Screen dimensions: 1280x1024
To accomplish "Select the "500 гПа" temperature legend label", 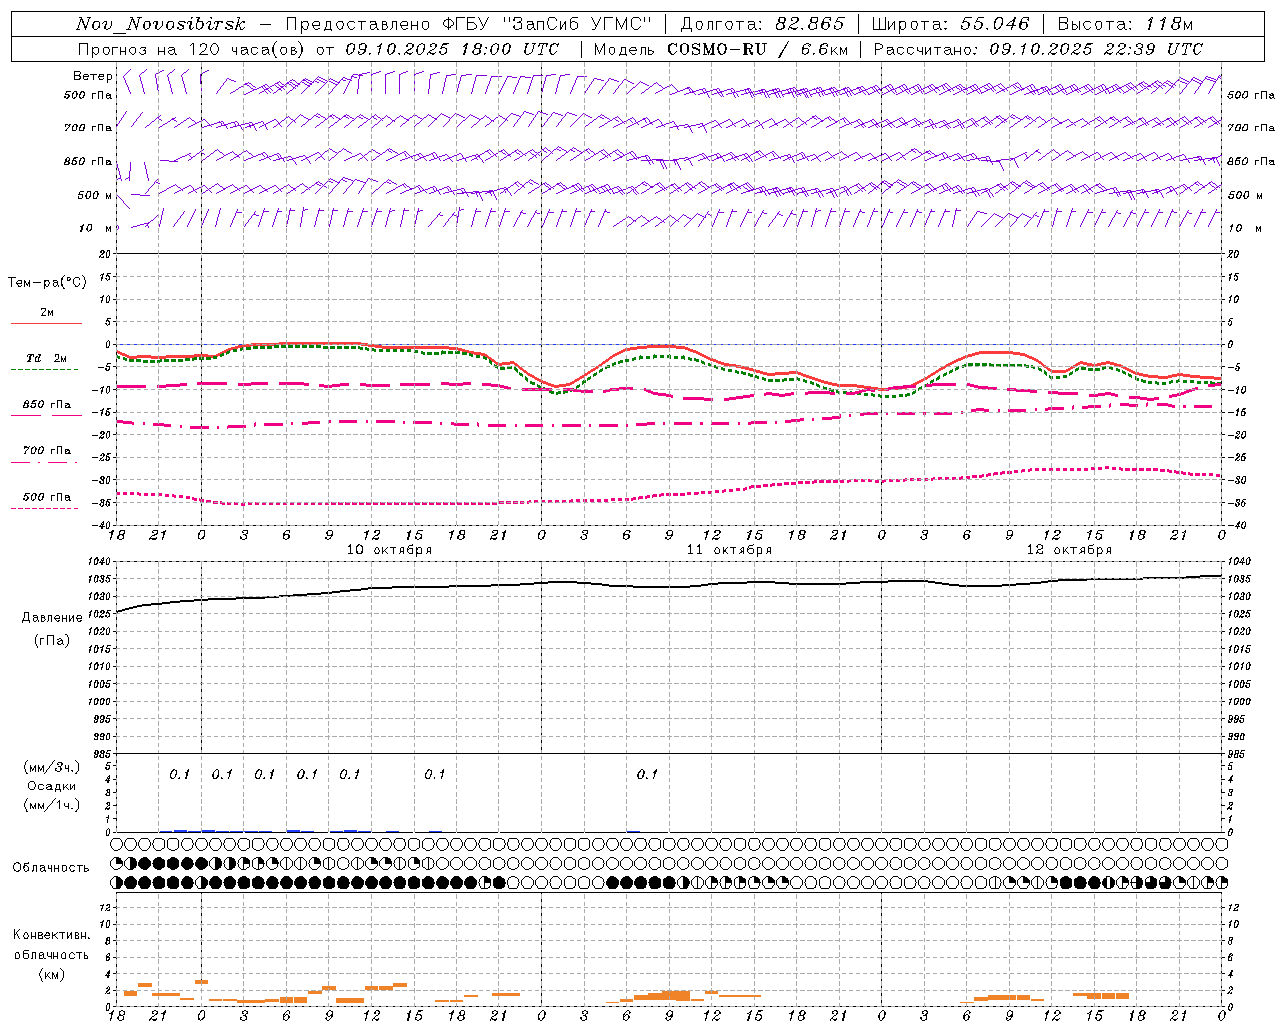I will tap(47, 497).
